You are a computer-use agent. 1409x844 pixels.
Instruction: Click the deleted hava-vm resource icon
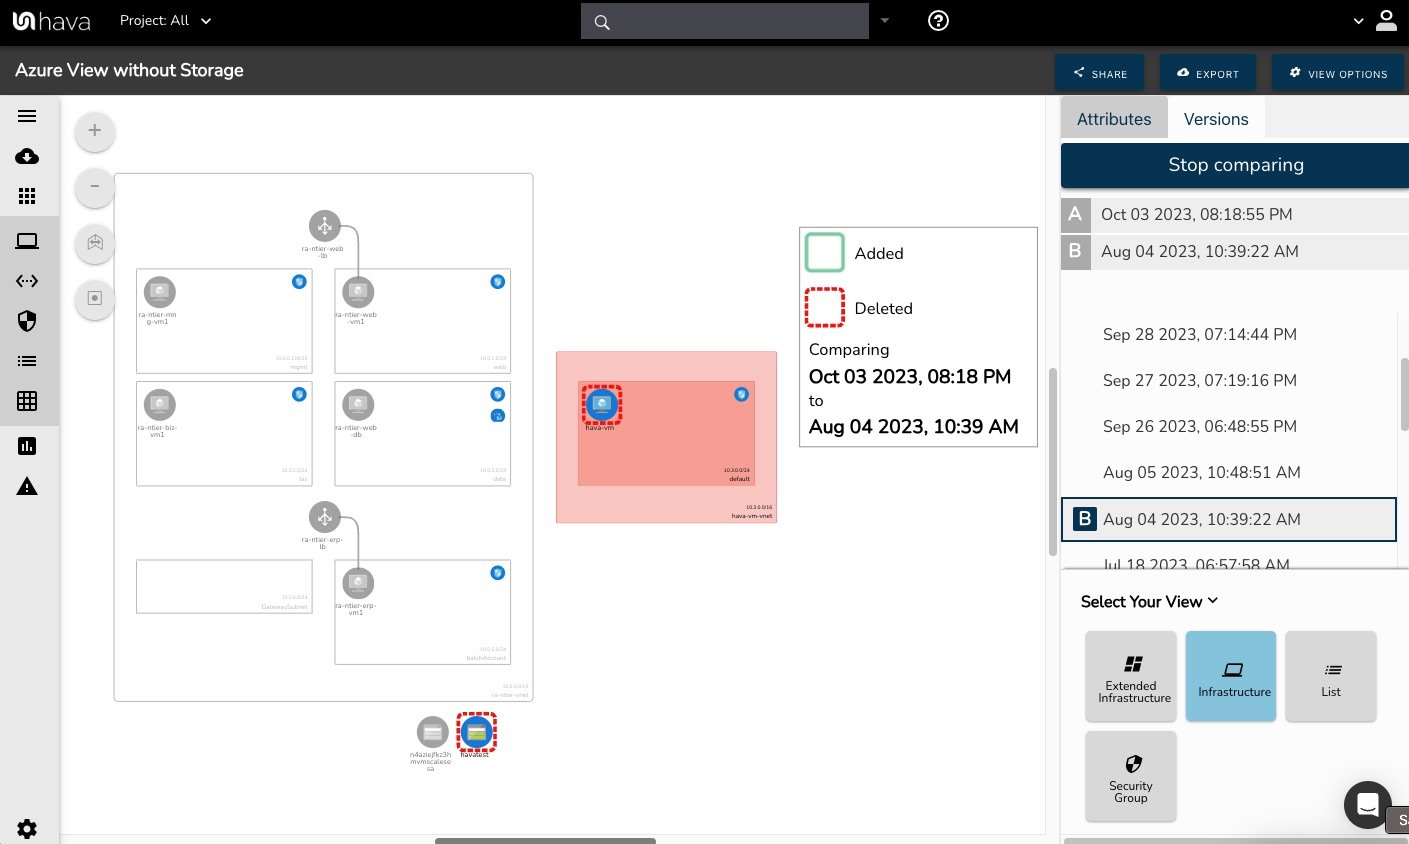point(602,404)
